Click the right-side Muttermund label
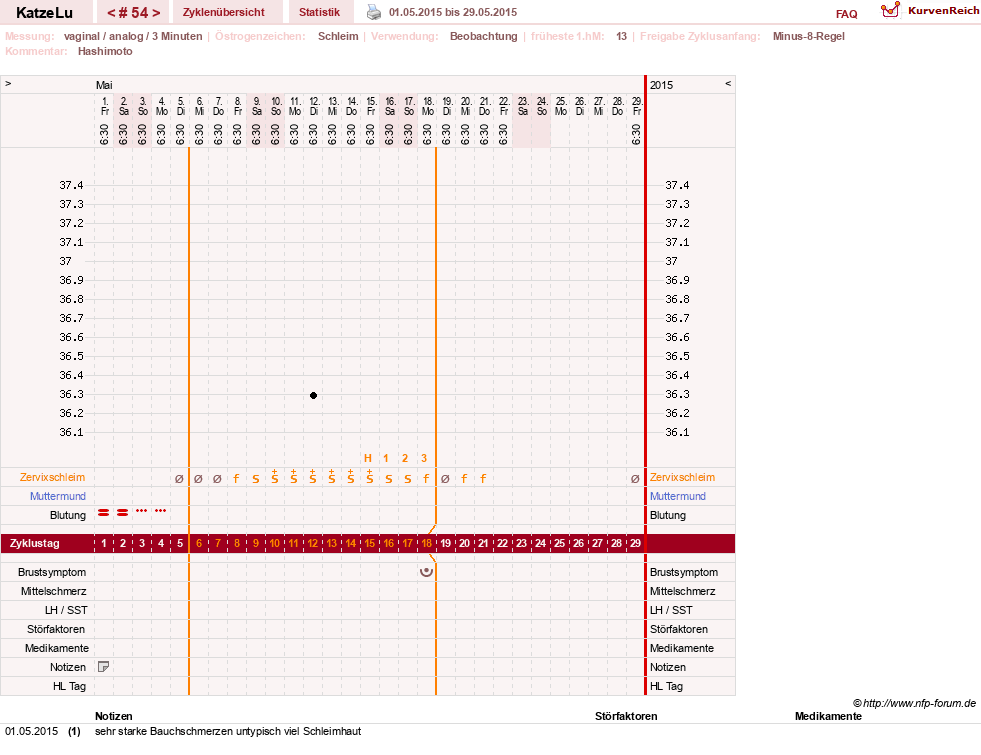The height and width of the screenshot is (755, 981). [x=678, y=496]
